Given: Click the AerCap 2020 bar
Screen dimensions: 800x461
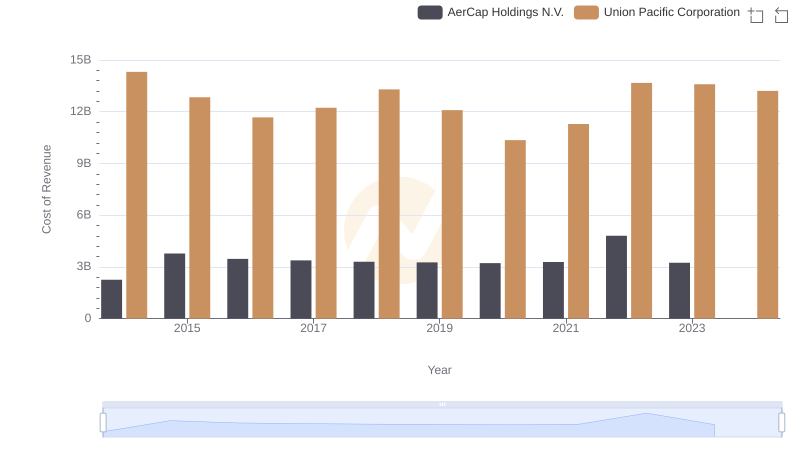Looking at the screenshot, I should point(490,291).
